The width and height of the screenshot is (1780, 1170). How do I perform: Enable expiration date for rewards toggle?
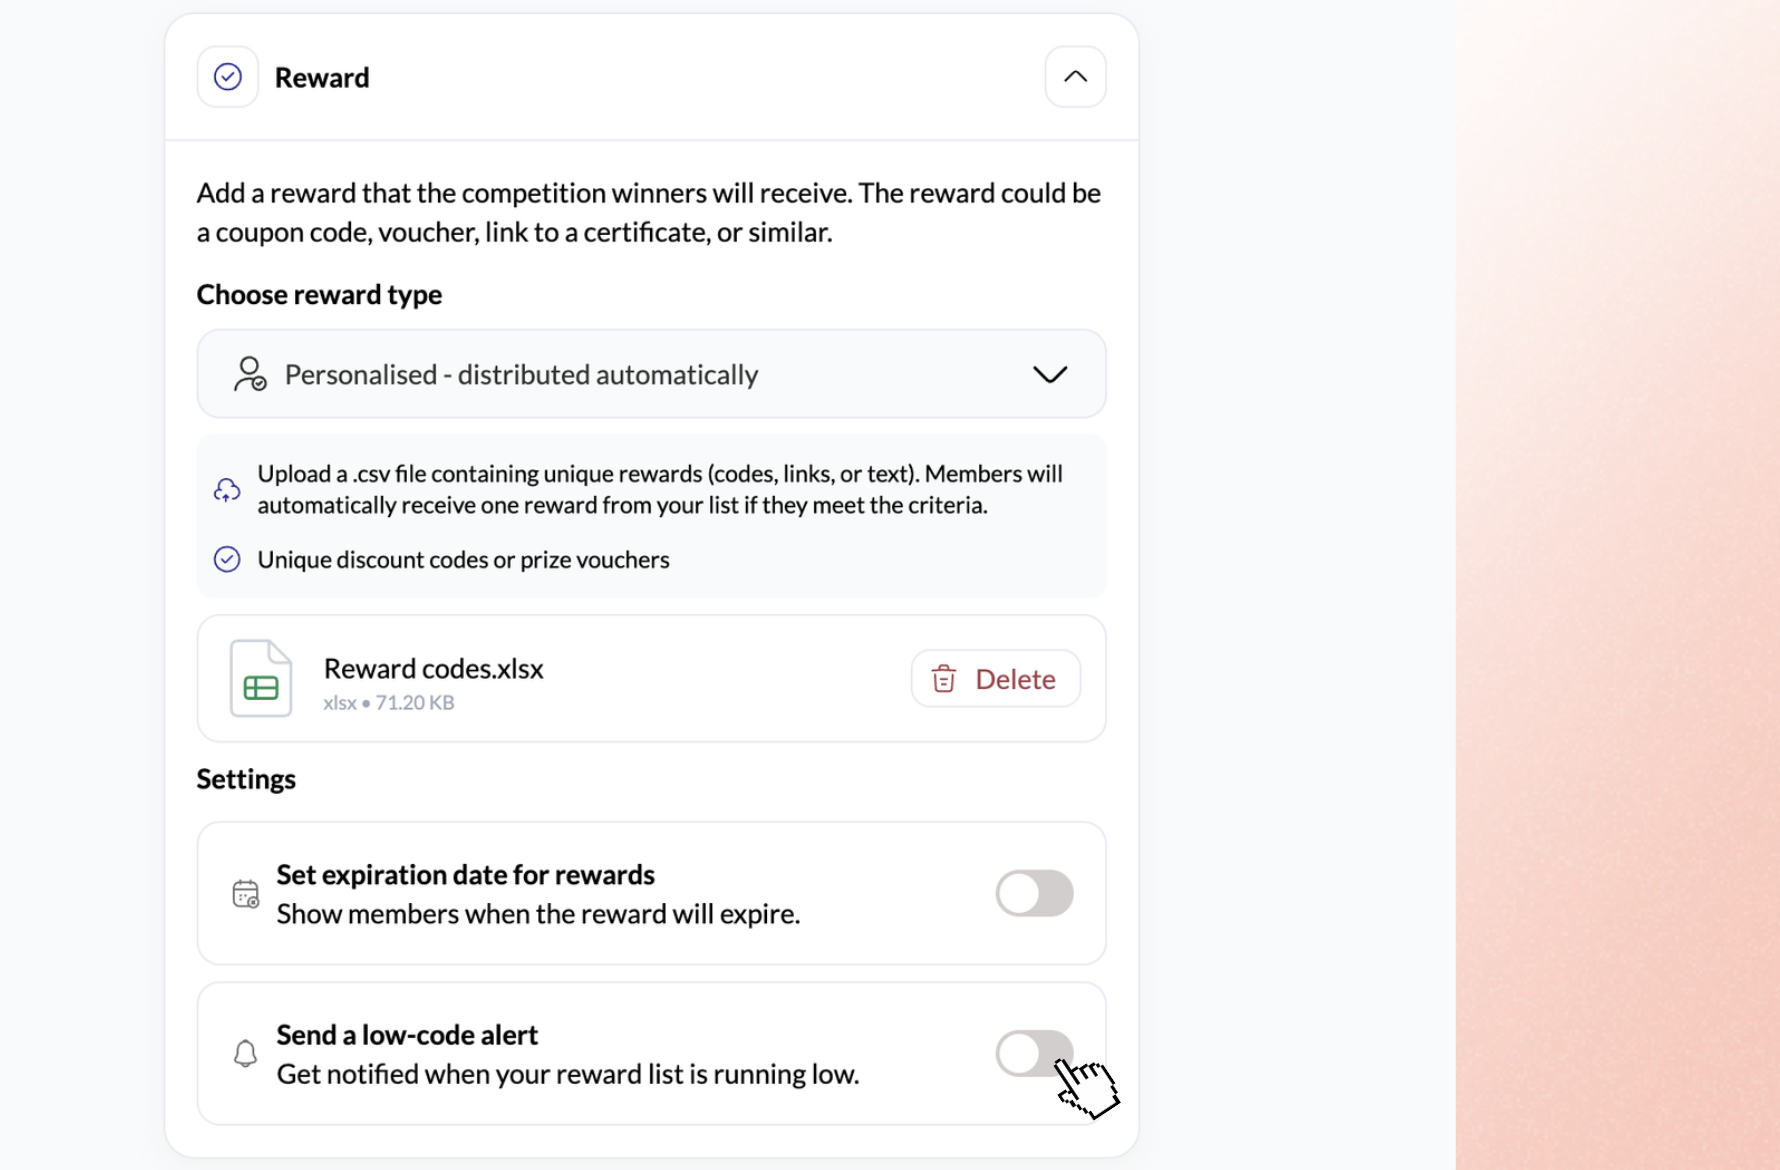pyautogui.click(x=1034, y=893)
